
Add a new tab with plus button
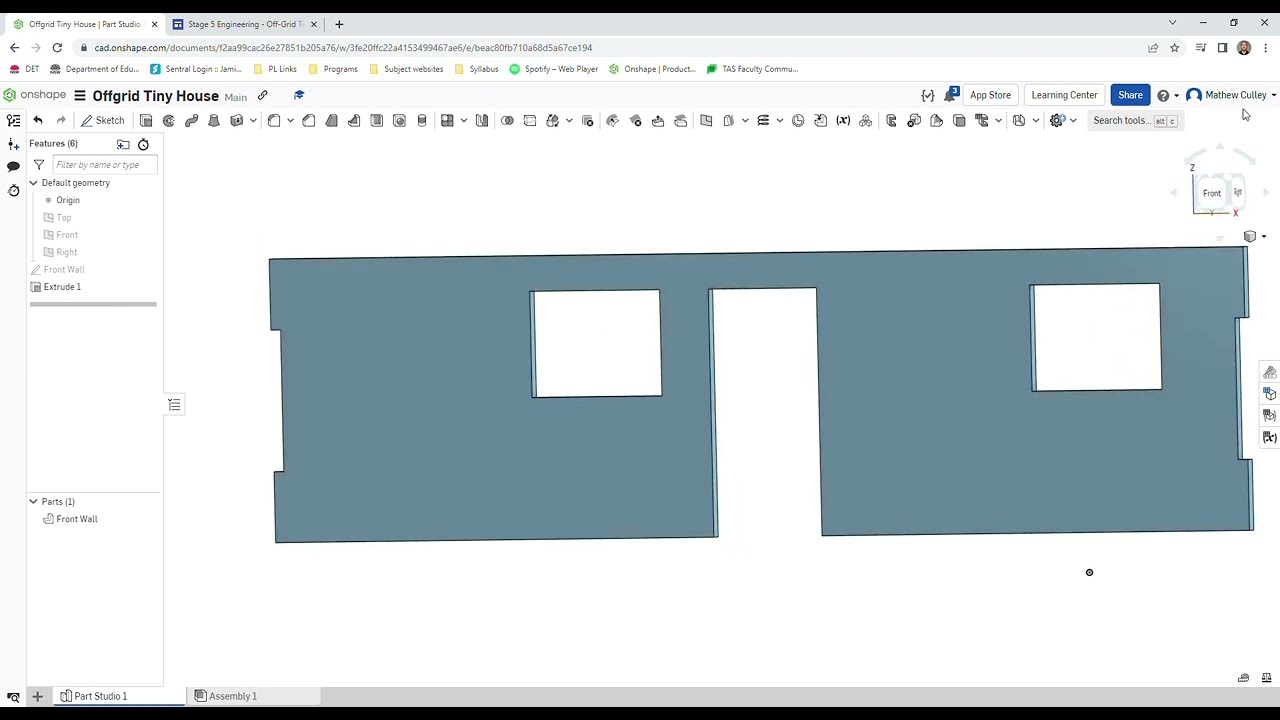pyautogui.click(x=37, y=696)
